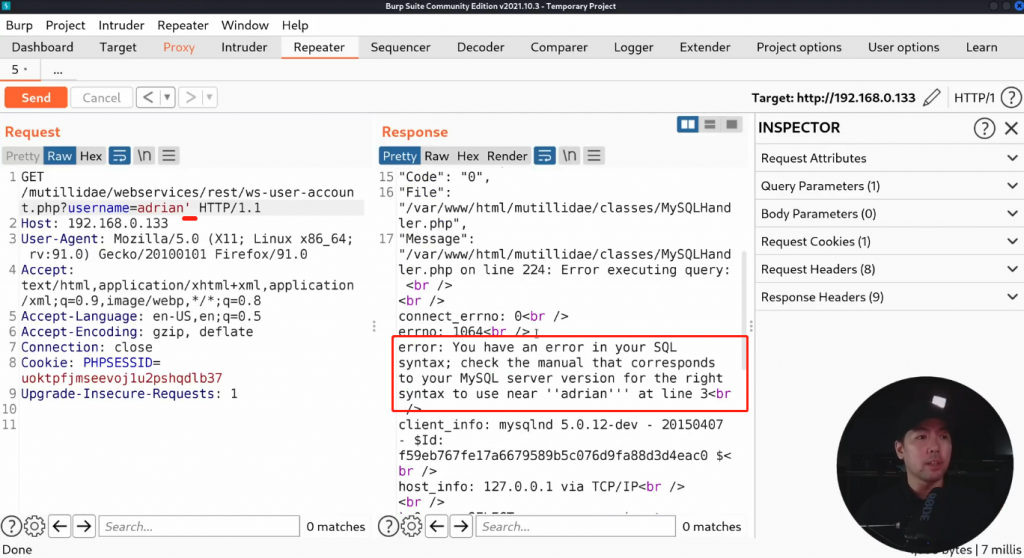Open the back history dropdown arrow
This screenshot has width=1024, height=558.
point(167,97)
